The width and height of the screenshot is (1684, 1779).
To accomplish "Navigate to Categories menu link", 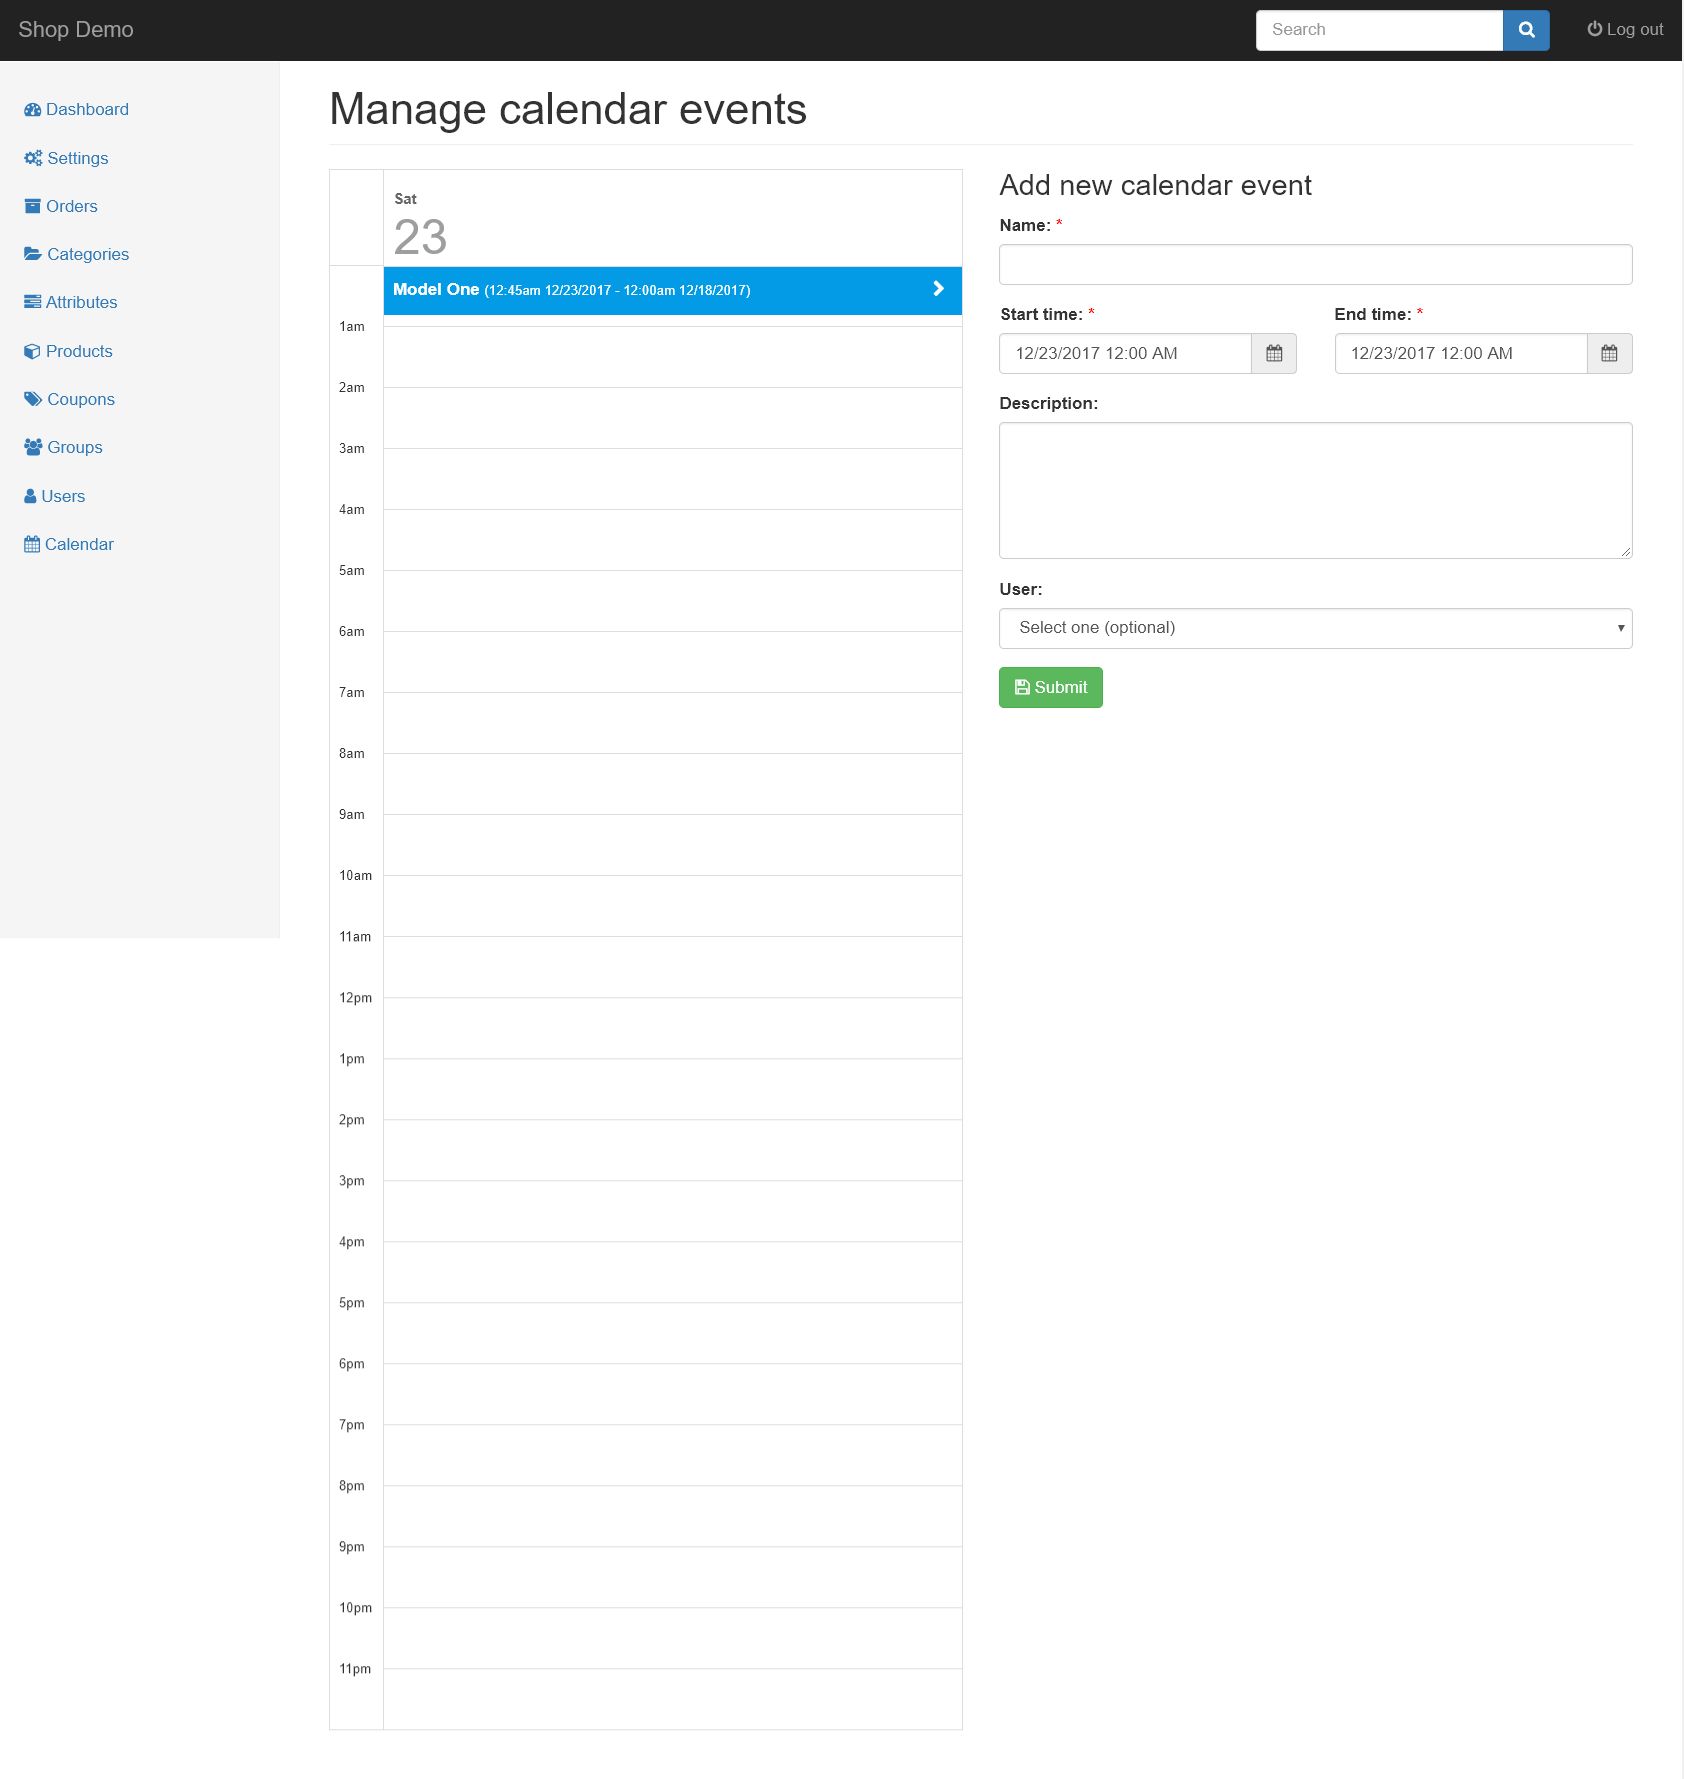I will tap(88, 254).
